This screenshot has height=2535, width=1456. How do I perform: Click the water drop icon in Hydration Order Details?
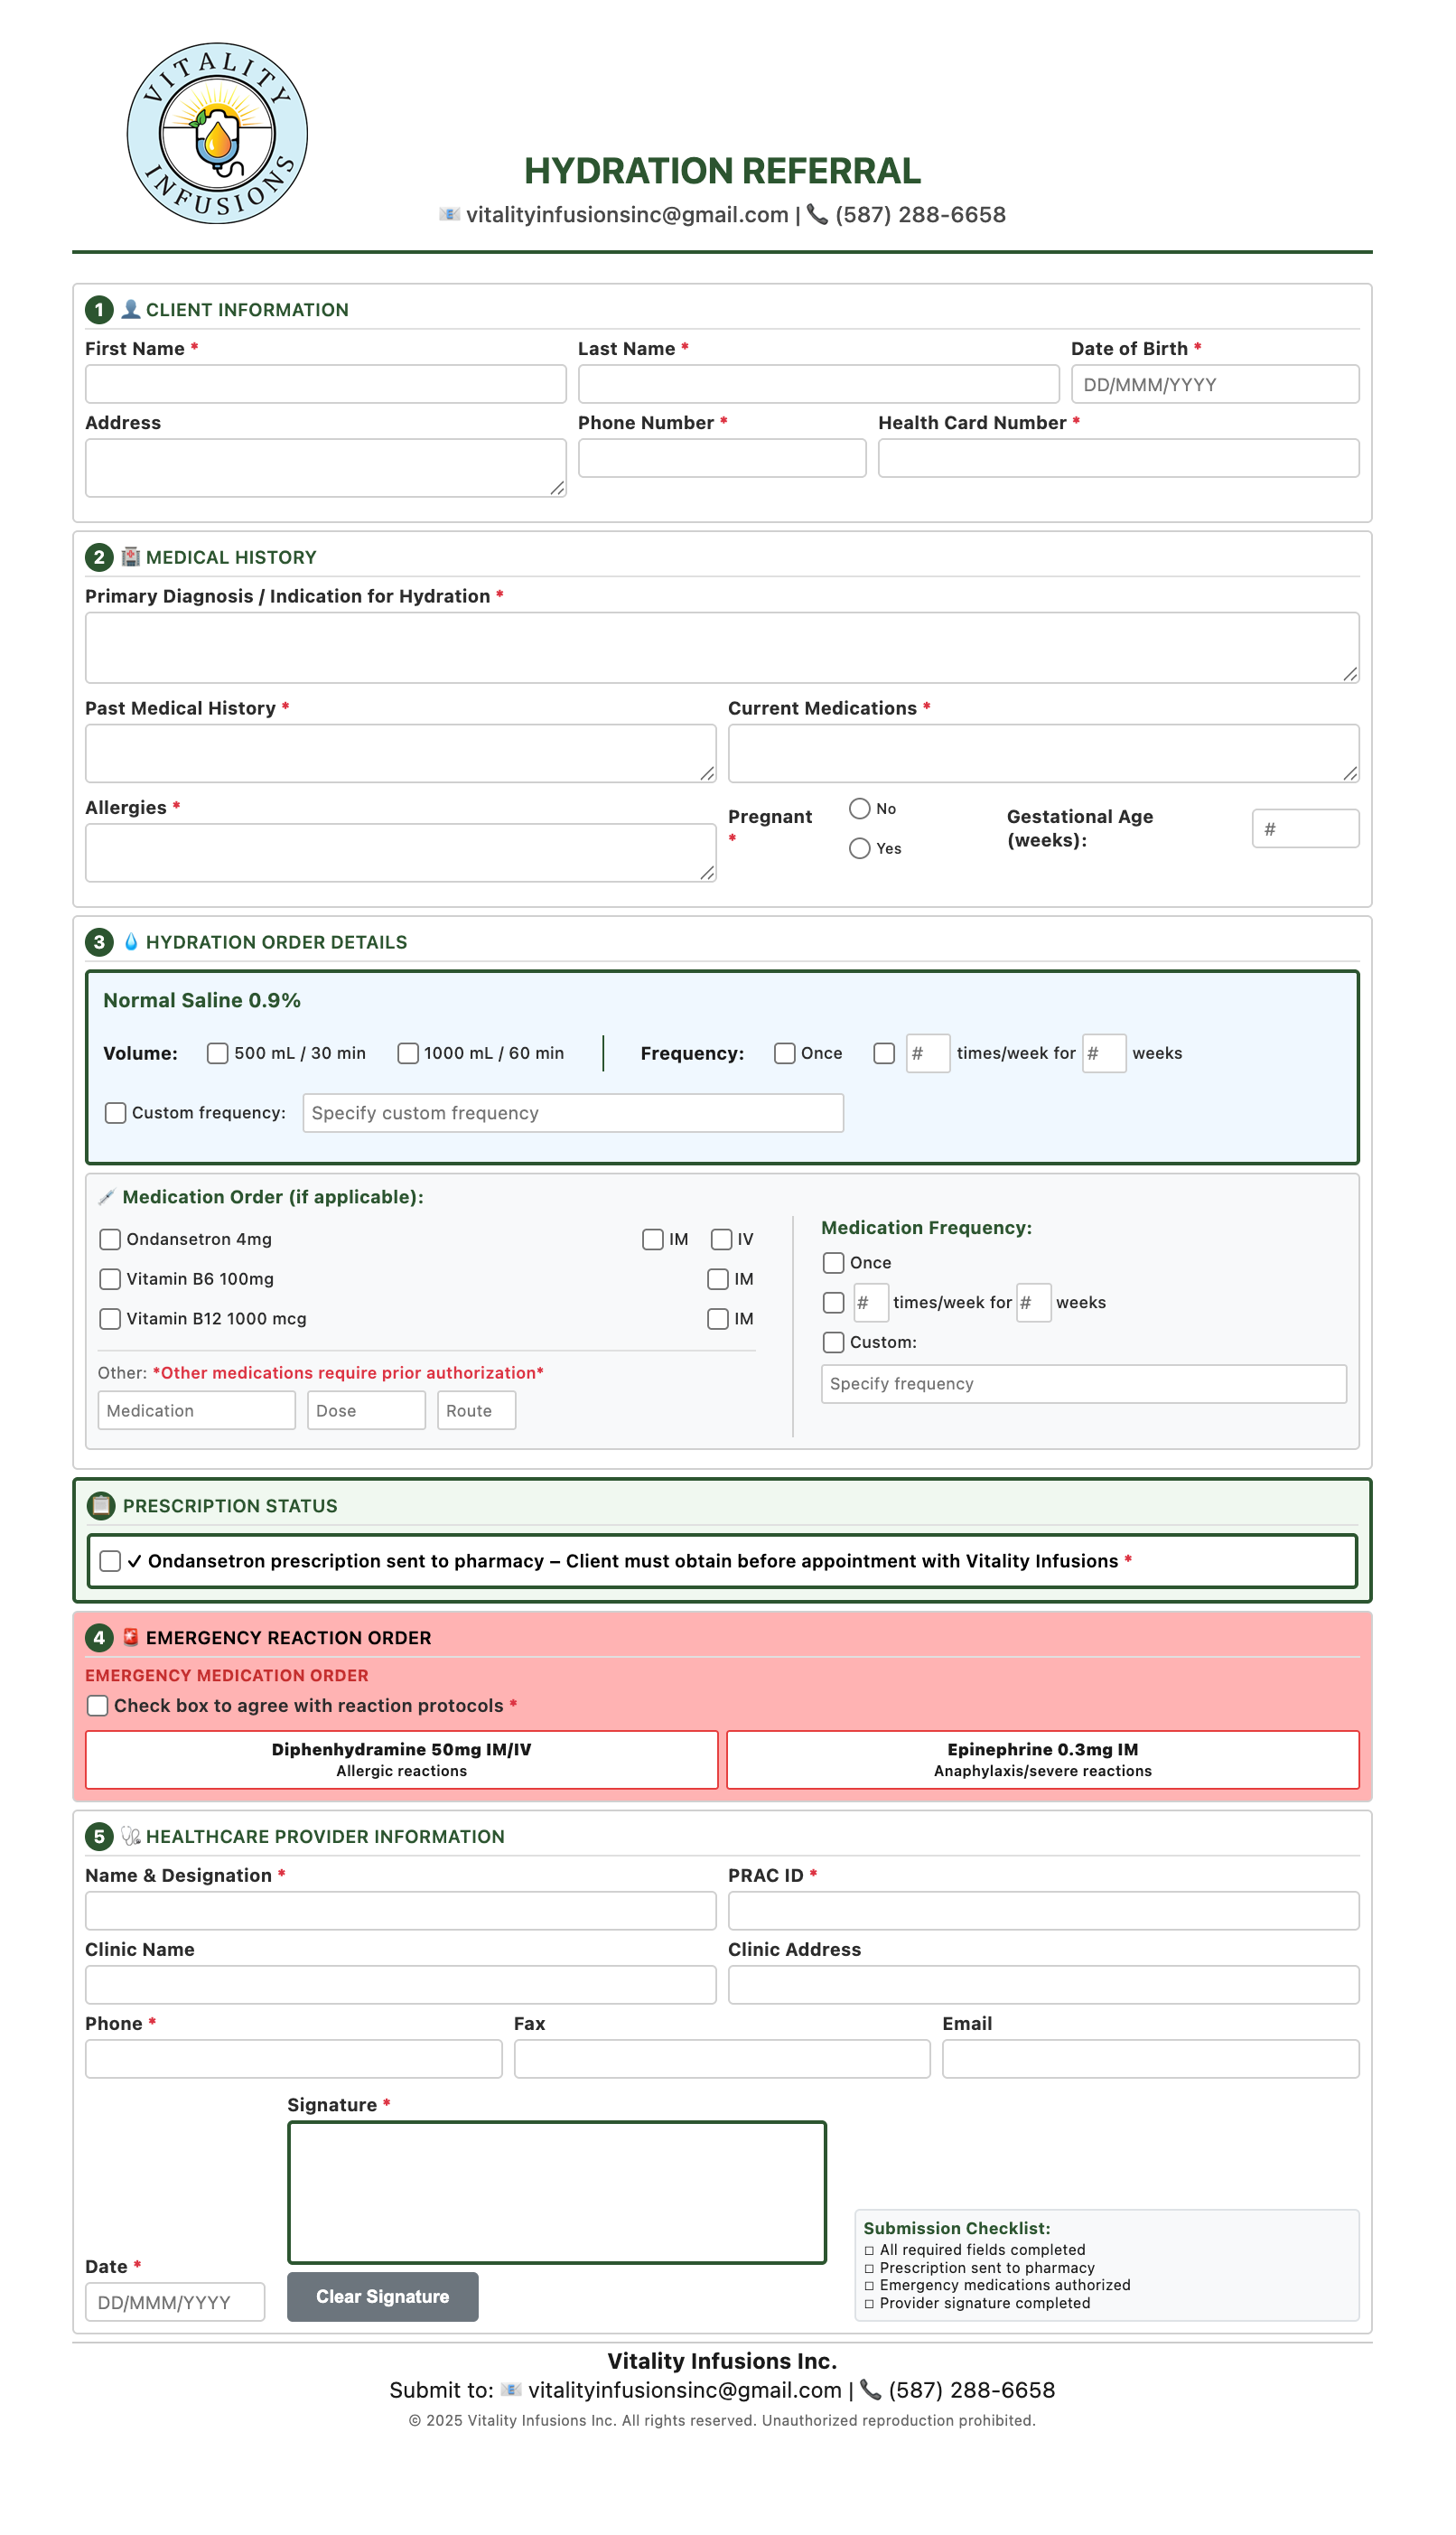point(133,941)
